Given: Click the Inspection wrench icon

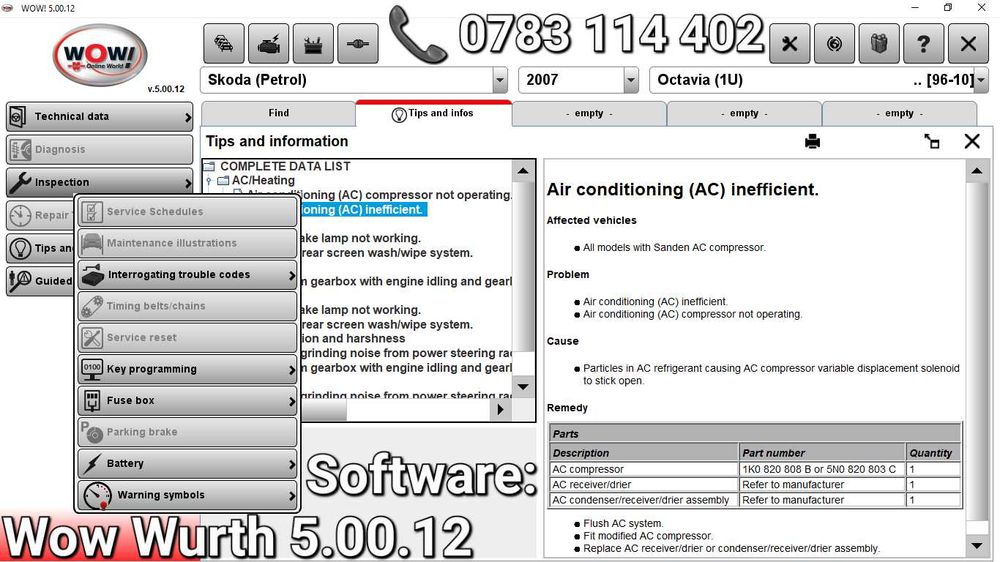Looking at the screenshot, I should 20,182.
